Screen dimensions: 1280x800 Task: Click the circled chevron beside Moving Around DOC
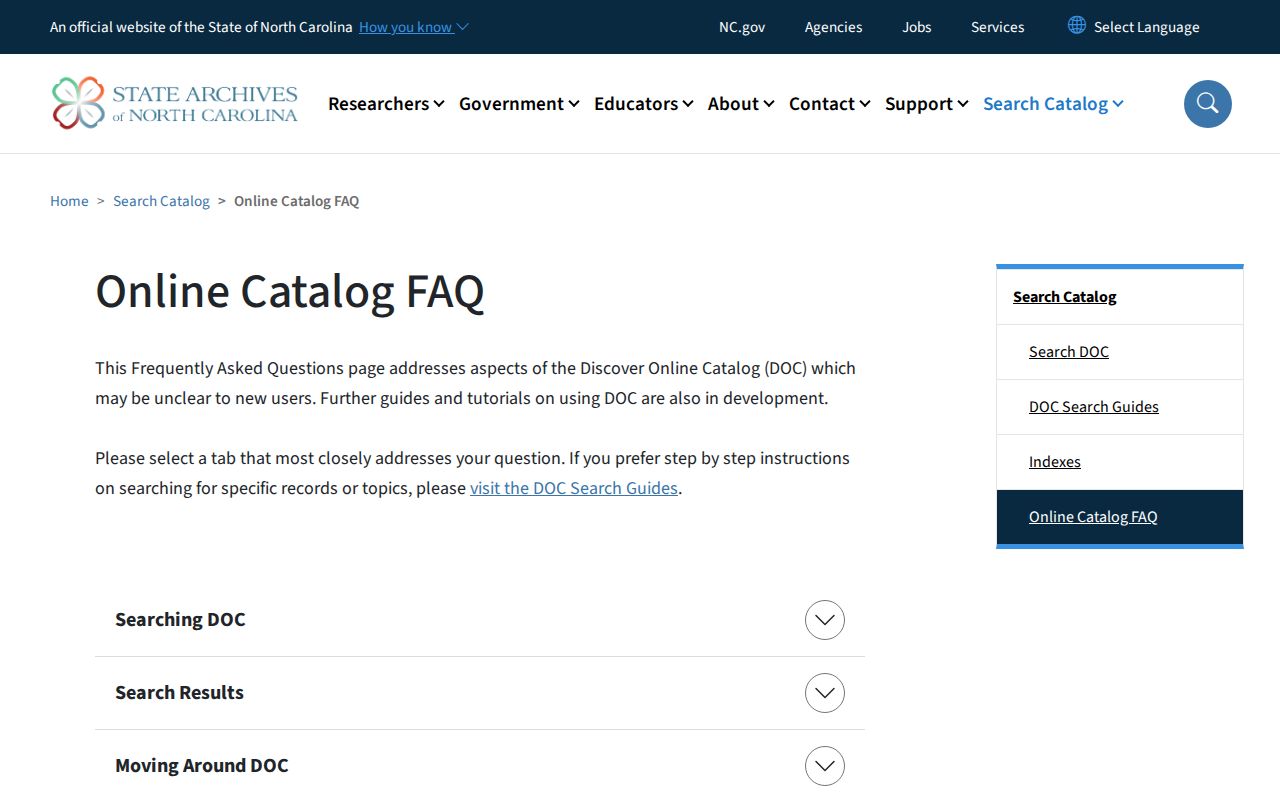click(x=825, y=766)
